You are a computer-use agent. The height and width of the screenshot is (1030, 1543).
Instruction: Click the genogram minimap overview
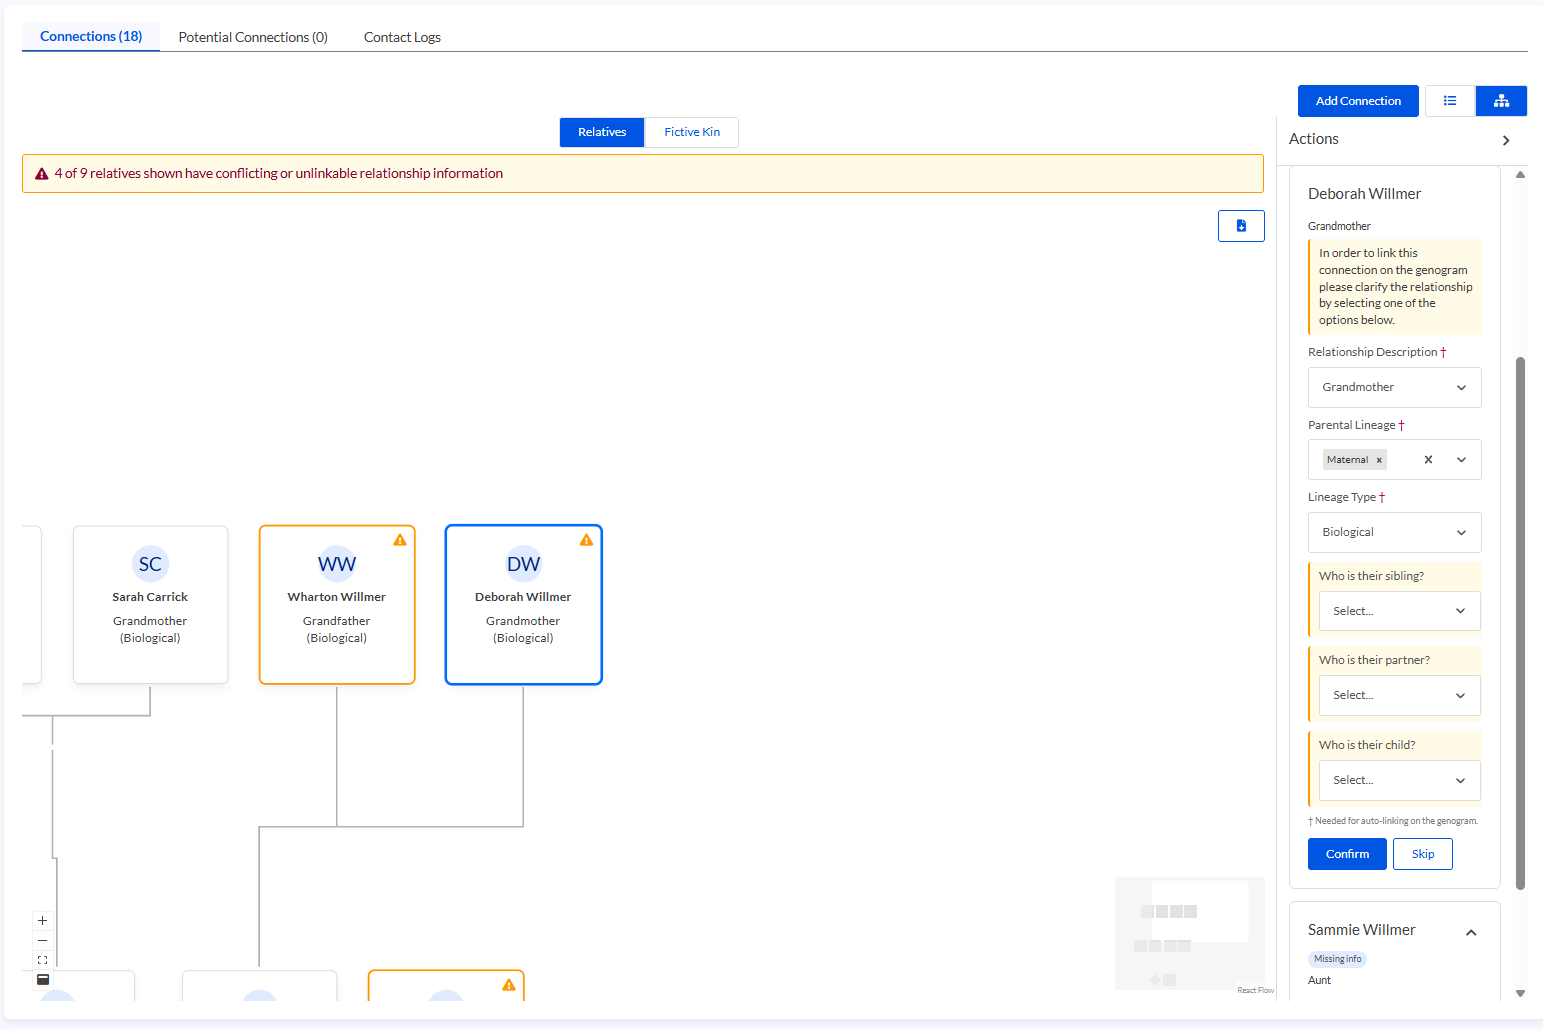(1190, 933)
